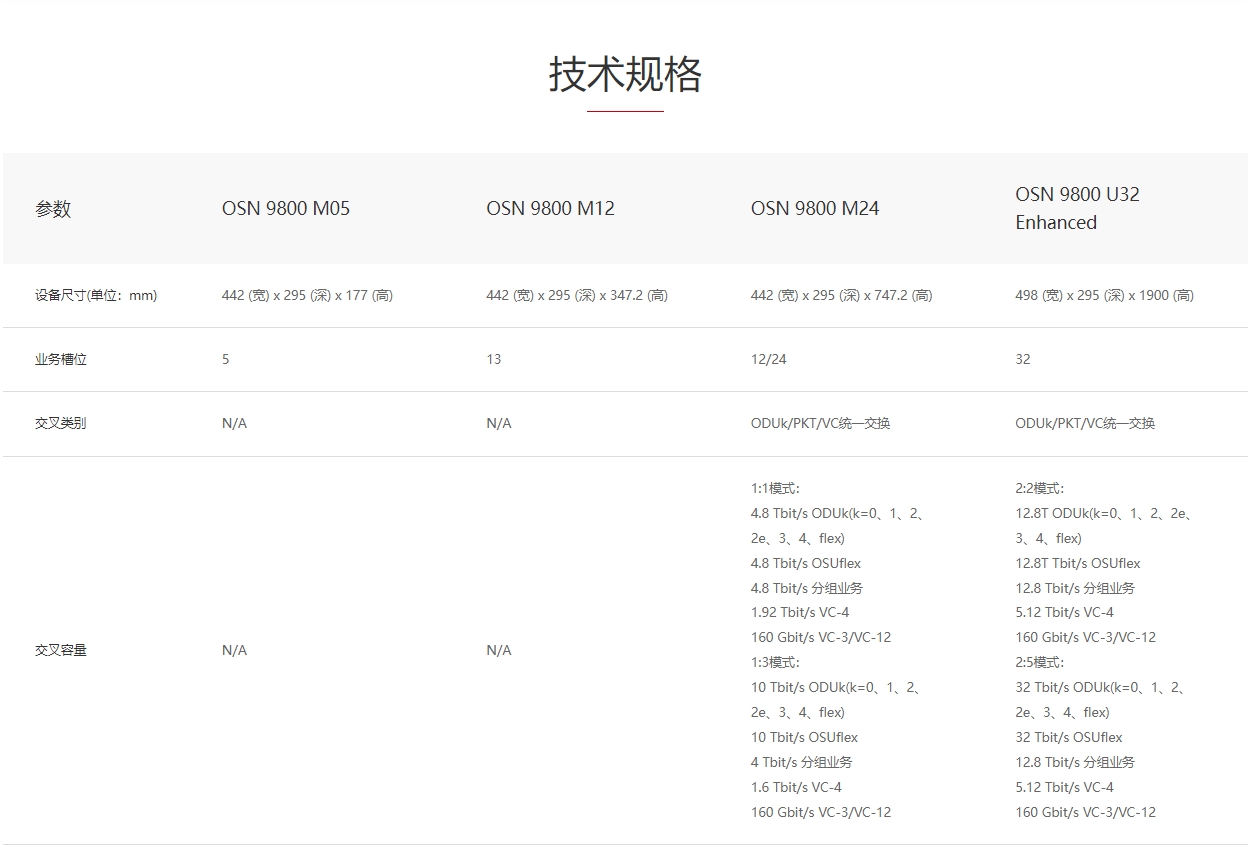Select N/A in 交叉类别 row under M05
The width and height of the screenshot is (1251, 851).
click(x=234, y=423)
